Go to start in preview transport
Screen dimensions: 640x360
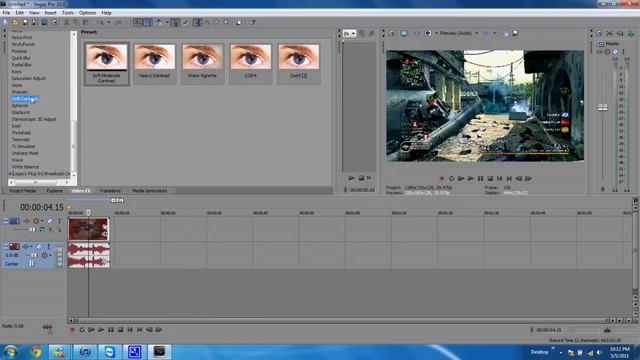[500, 178]
